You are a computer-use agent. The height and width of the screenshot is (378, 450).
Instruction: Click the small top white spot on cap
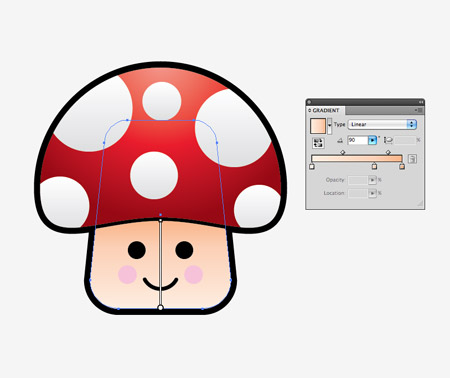coord(162,101)
